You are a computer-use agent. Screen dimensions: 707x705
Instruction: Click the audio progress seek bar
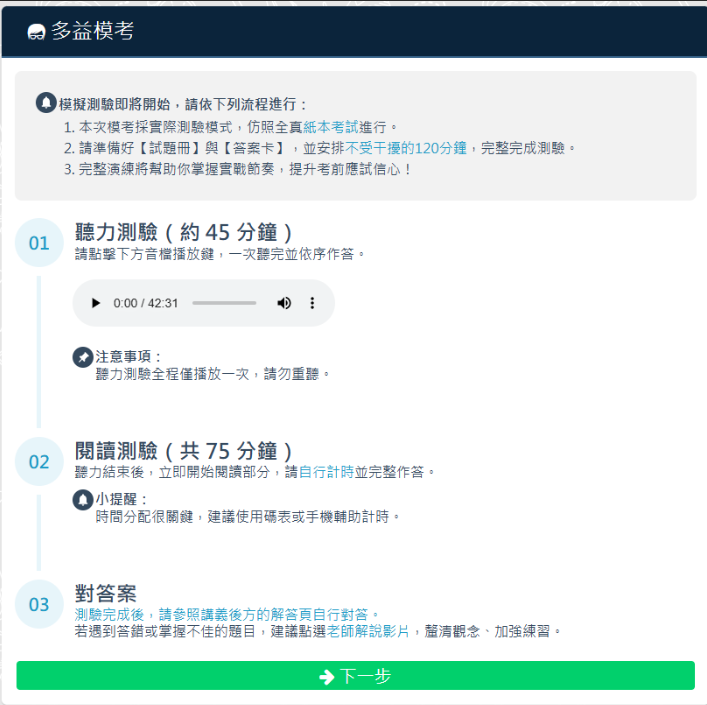click(224, 303)
